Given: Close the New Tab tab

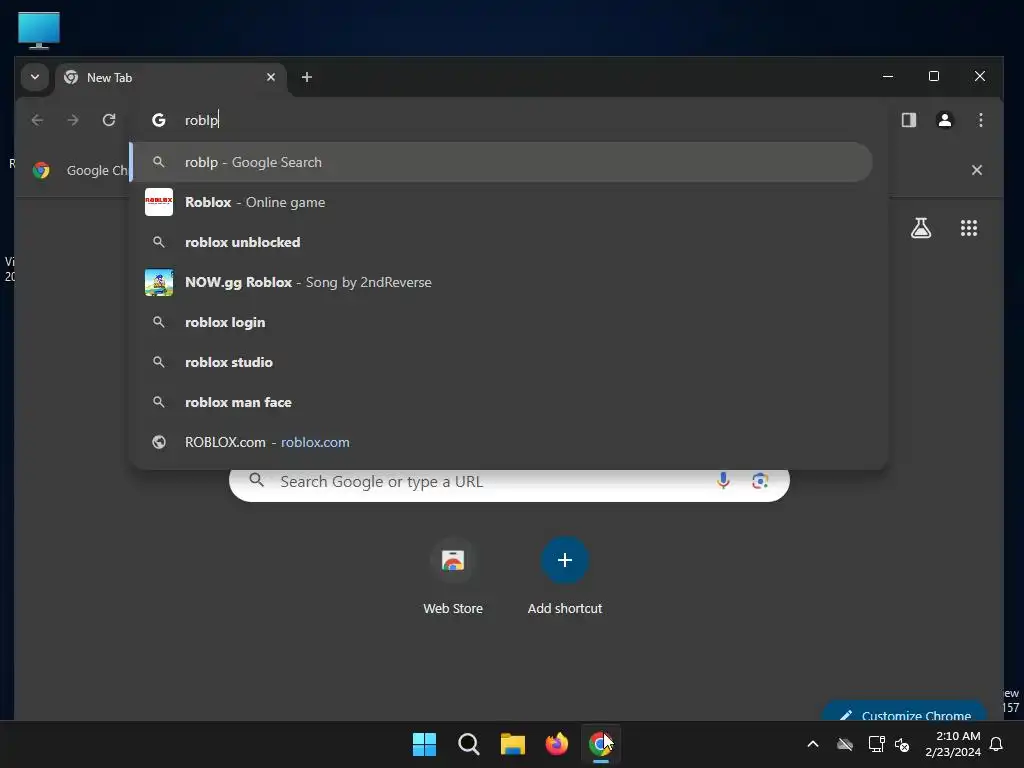Looking at the screenshot, I should [270, 77].
